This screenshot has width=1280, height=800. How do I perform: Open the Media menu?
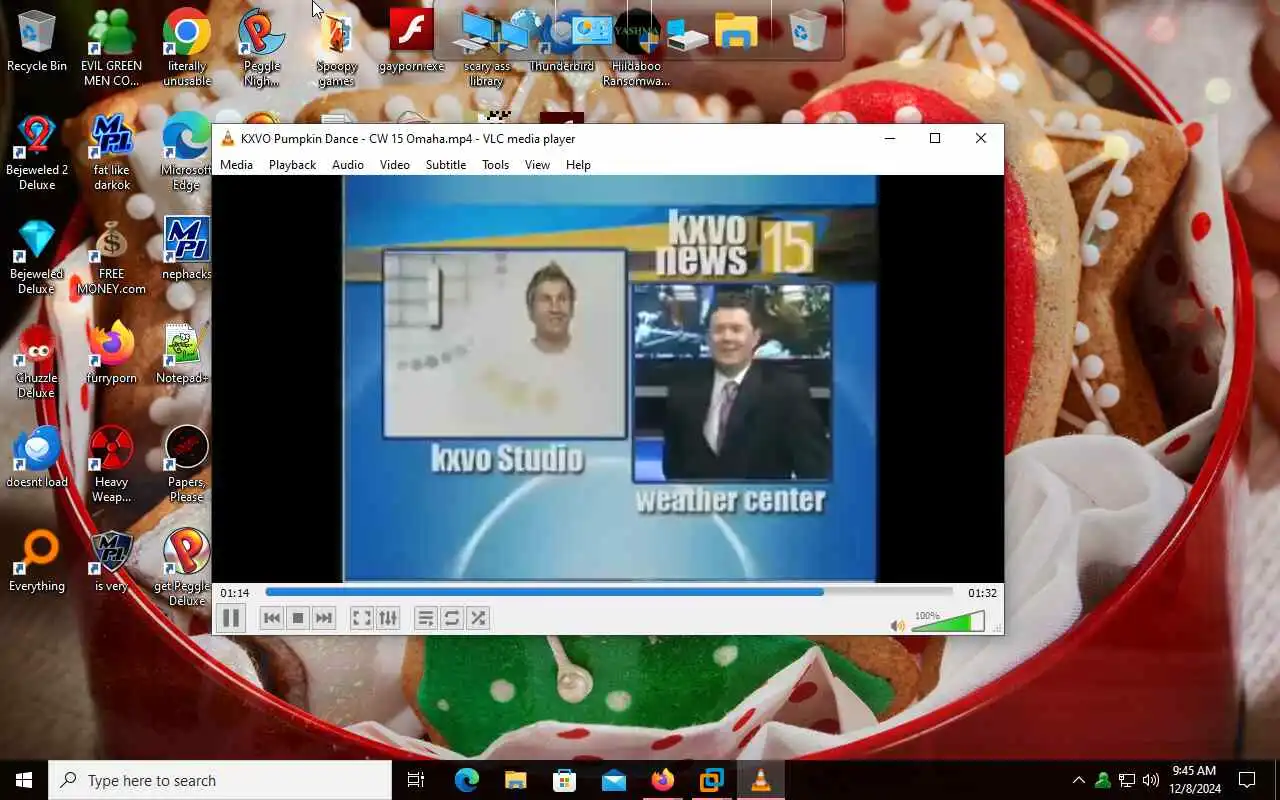click(236, 165)
